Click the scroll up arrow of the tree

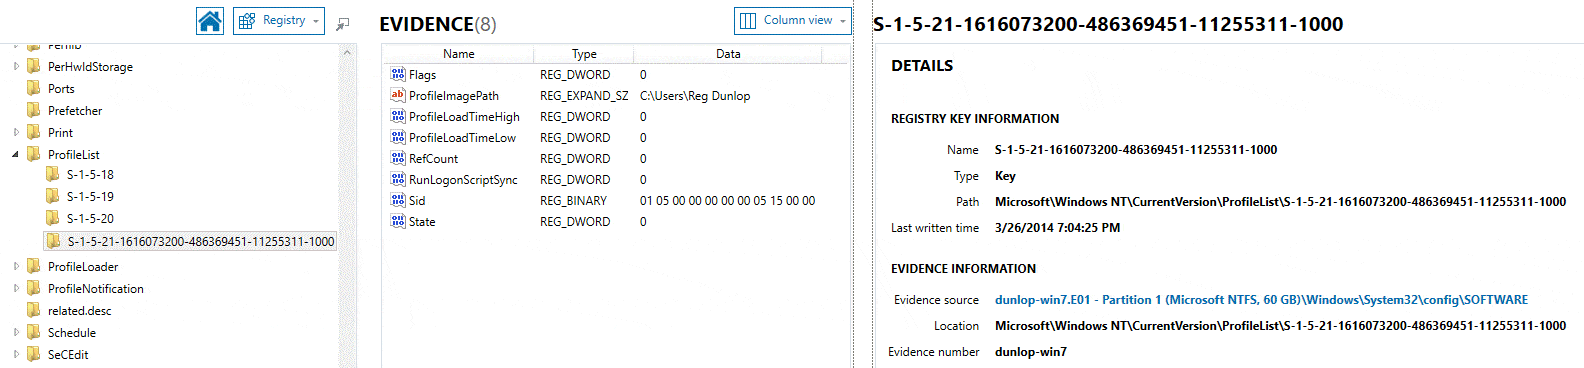[348, 51]
